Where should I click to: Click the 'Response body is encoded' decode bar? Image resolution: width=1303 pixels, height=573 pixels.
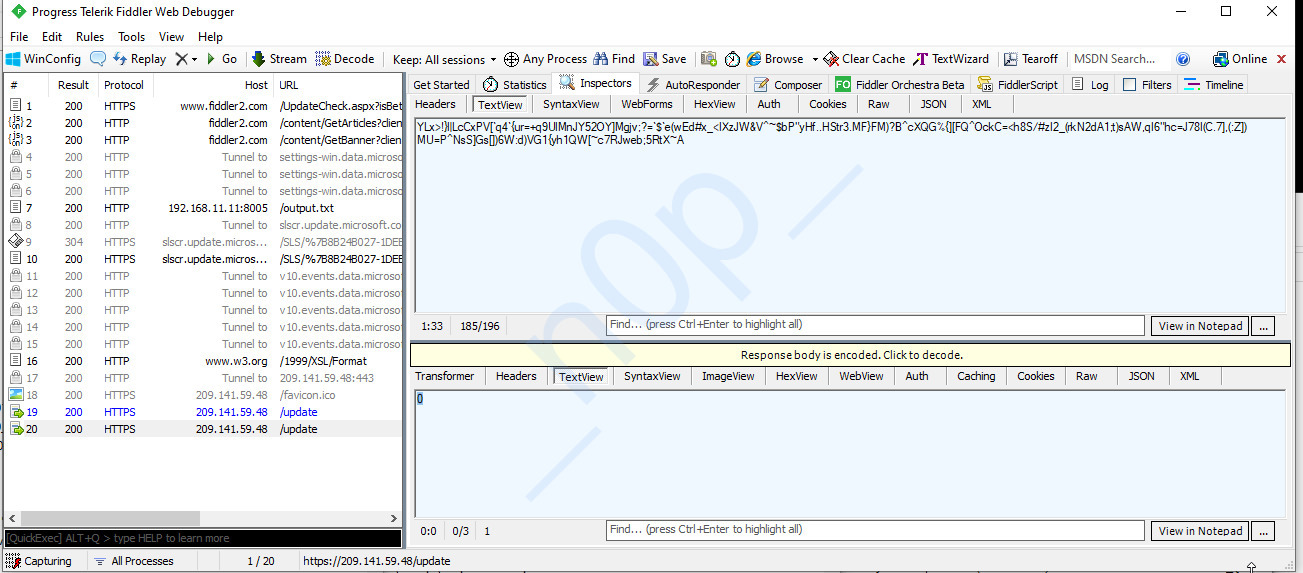click(x=850, y=355)
